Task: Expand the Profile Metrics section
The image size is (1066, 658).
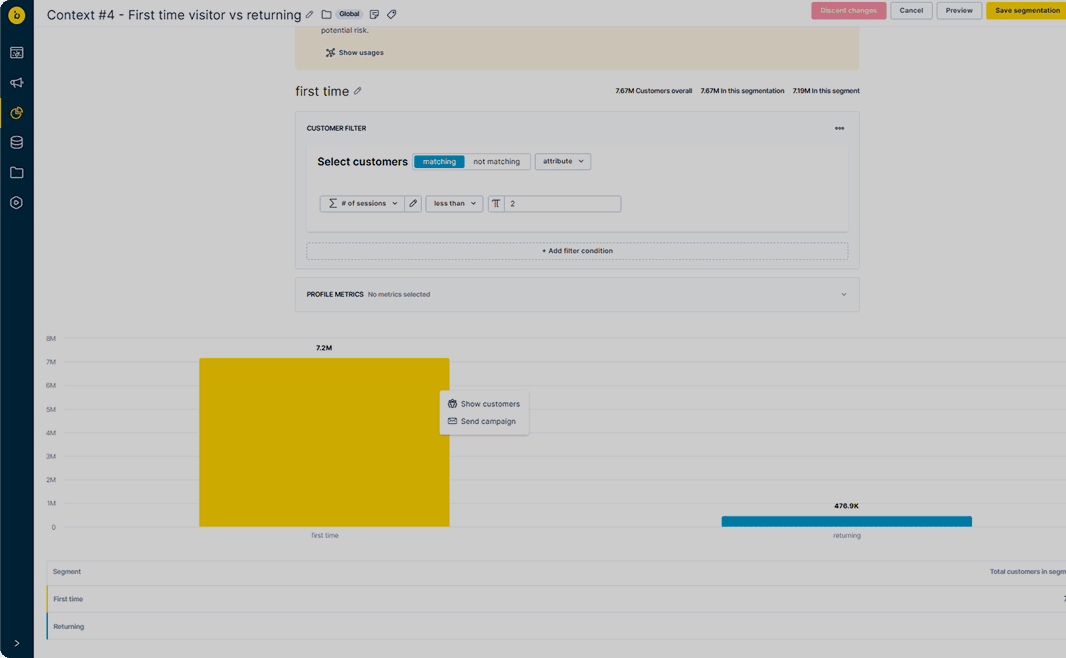Action: pyautogui.click(x=843, y=295)
